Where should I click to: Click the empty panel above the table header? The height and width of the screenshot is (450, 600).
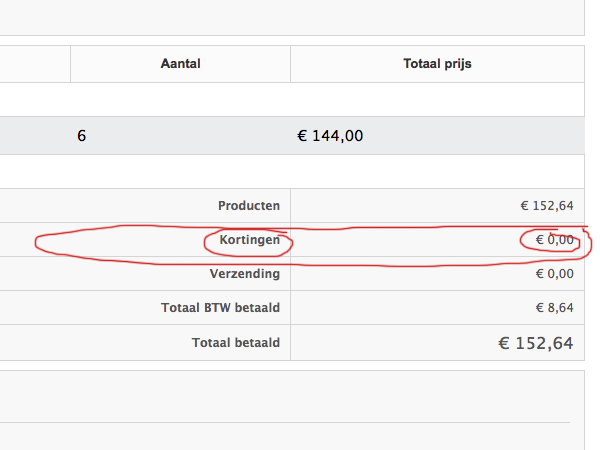(x=290, y=17)
